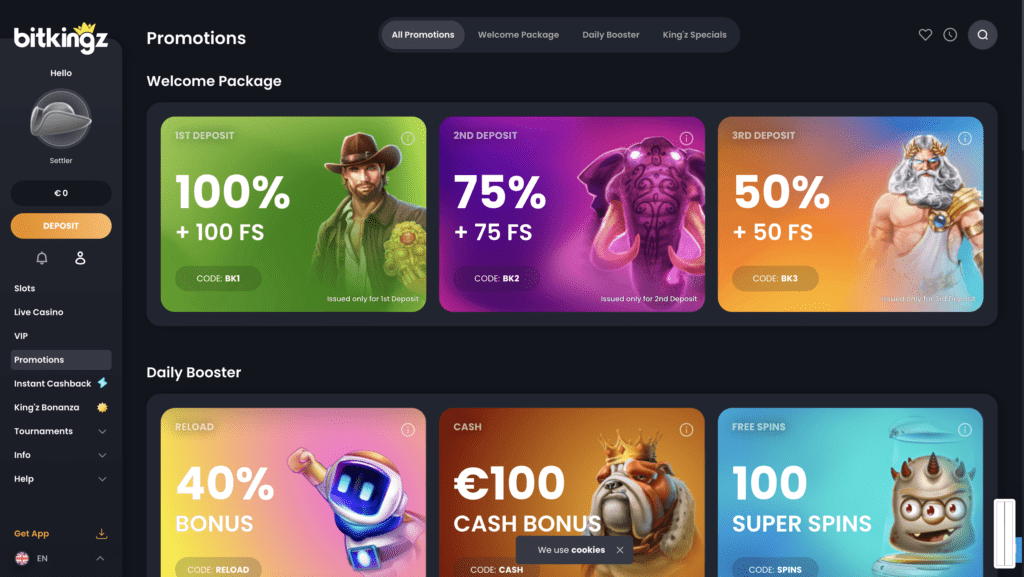Switch to Daily Booster tab
Viewport: 1024px width, 577px height.
(611, 35)
